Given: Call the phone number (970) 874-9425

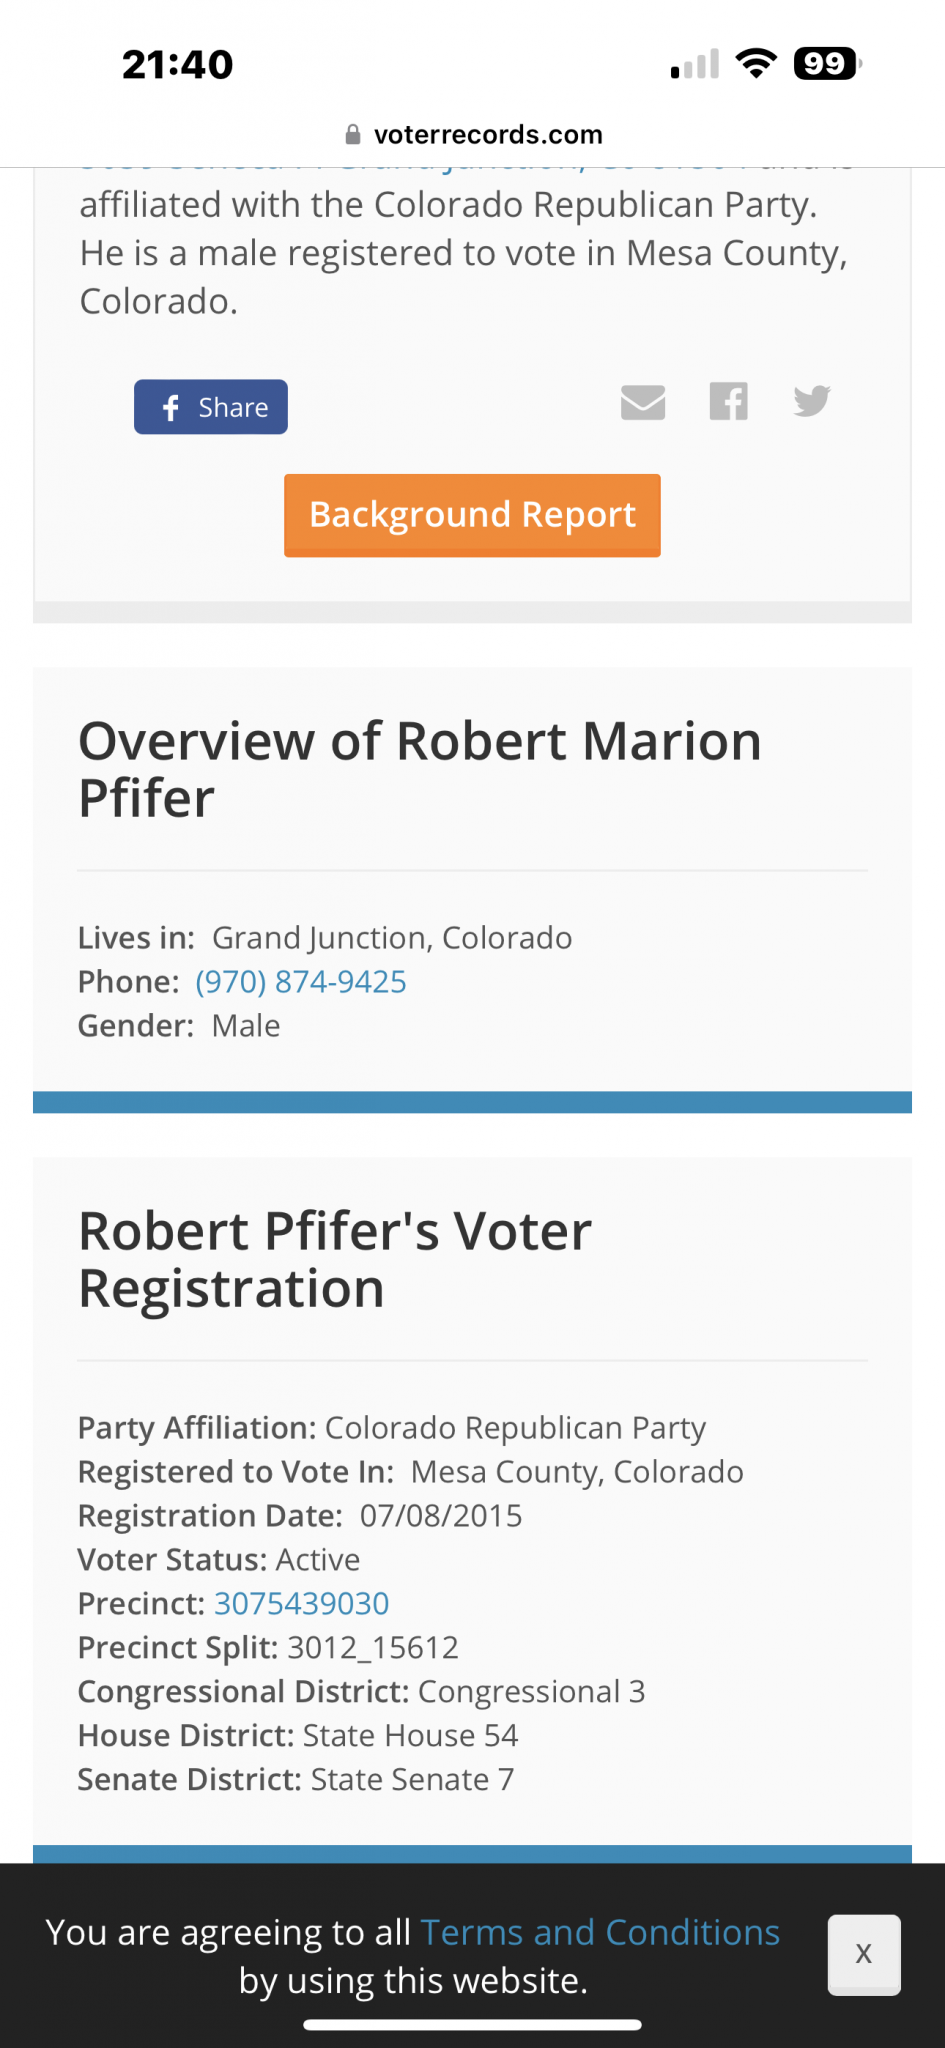Looking at the screenshot, I should 301,982.
